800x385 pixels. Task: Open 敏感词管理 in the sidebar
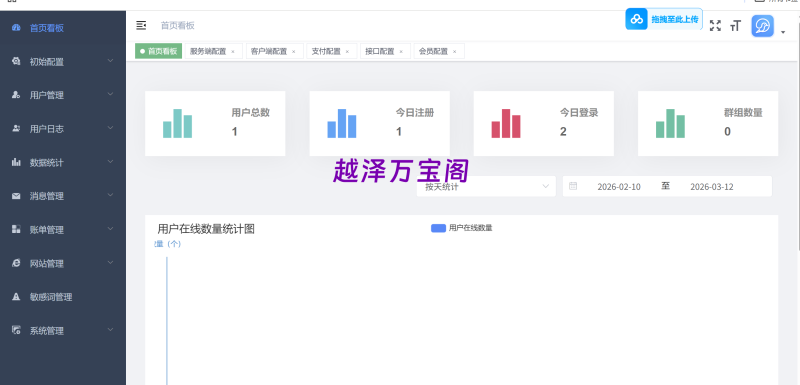click(63, 297)
